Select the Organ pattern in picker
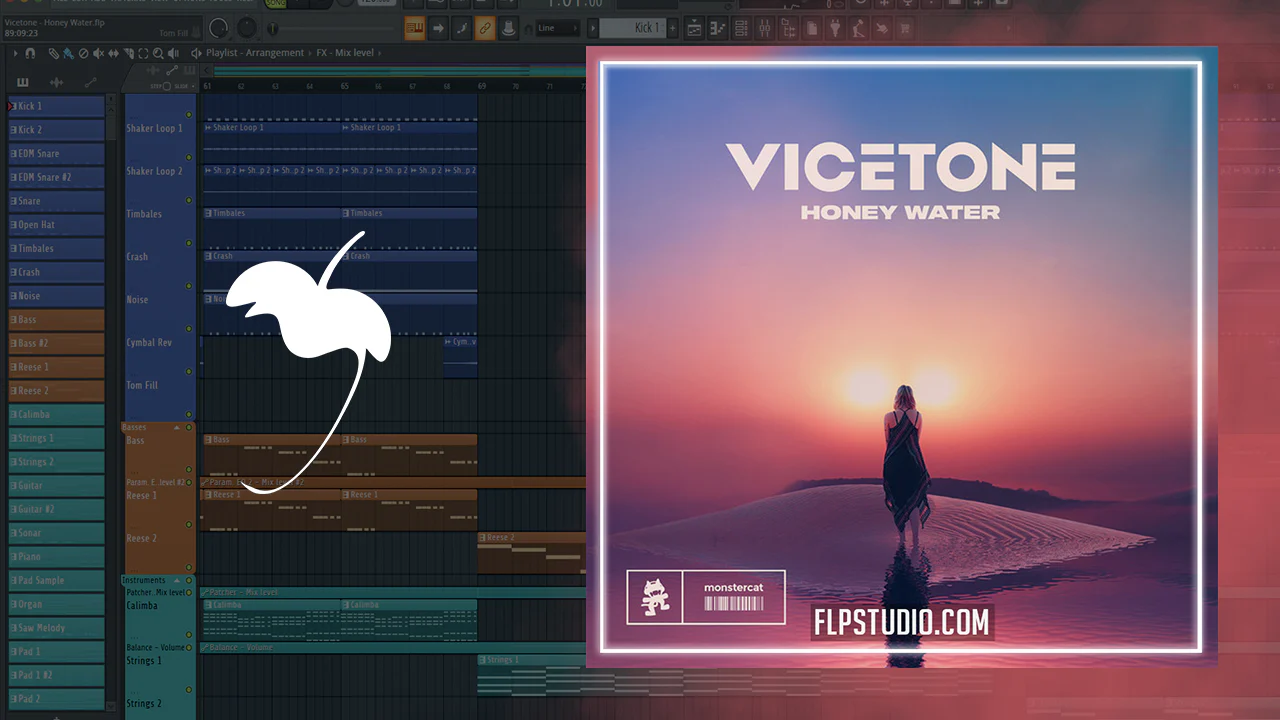The width and height of the screenshot is (1280, 720). pyautogui.click(x=56, y=604)
